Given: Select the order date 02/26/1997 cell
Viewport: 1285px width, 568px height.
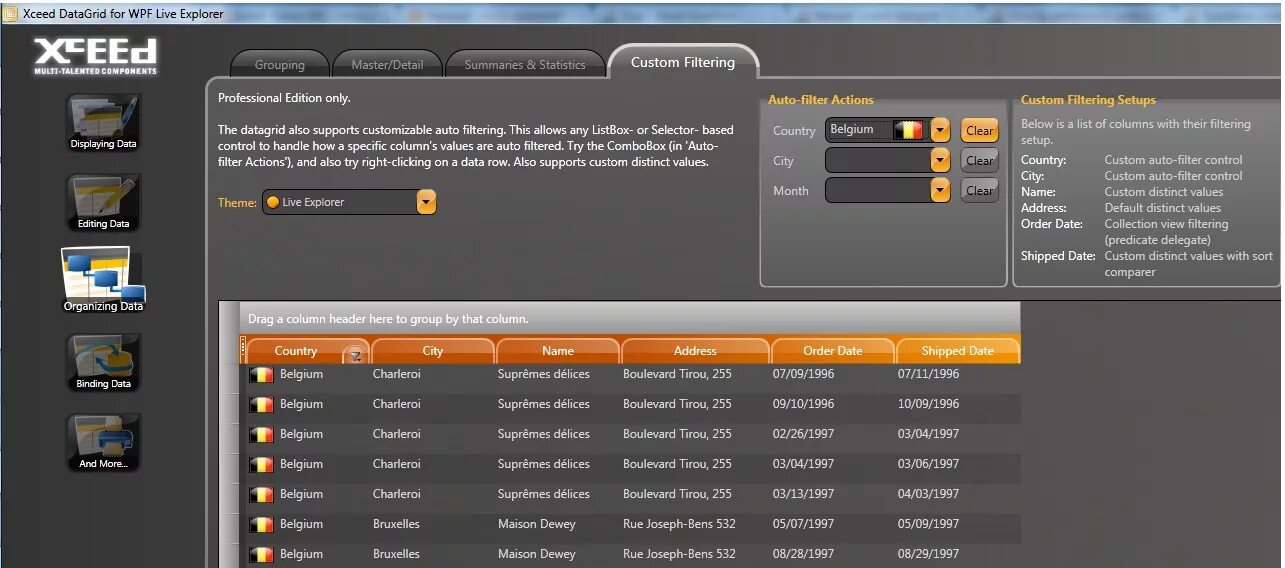Looking at the screenshot, I should point(803,434).
